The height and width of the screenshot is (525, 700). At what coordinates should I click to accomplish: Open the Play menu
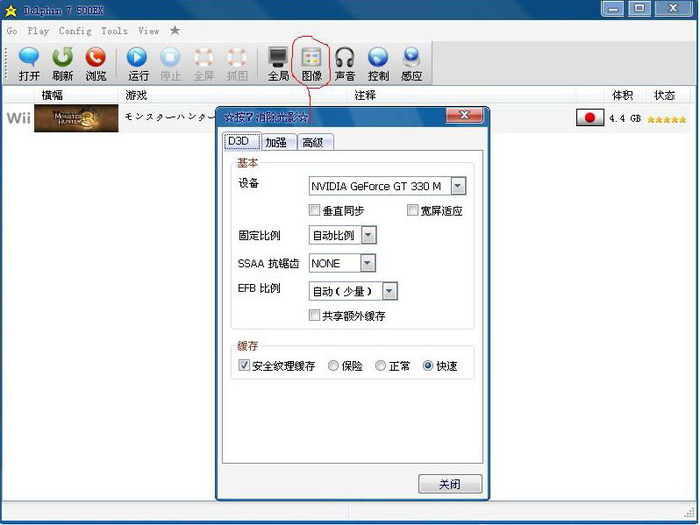pyautogui.click(x=38, y=31)
